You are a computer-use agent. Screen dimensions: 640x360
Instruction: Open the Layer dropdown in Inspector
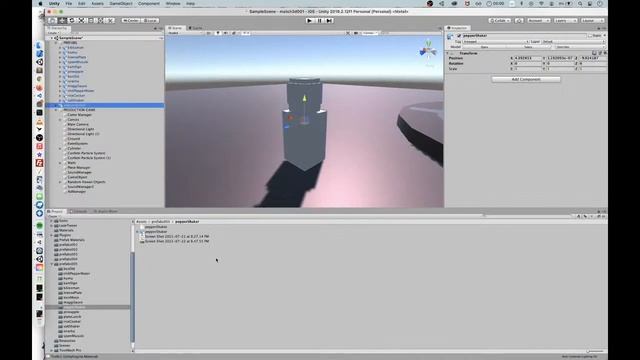pos(573,42)
